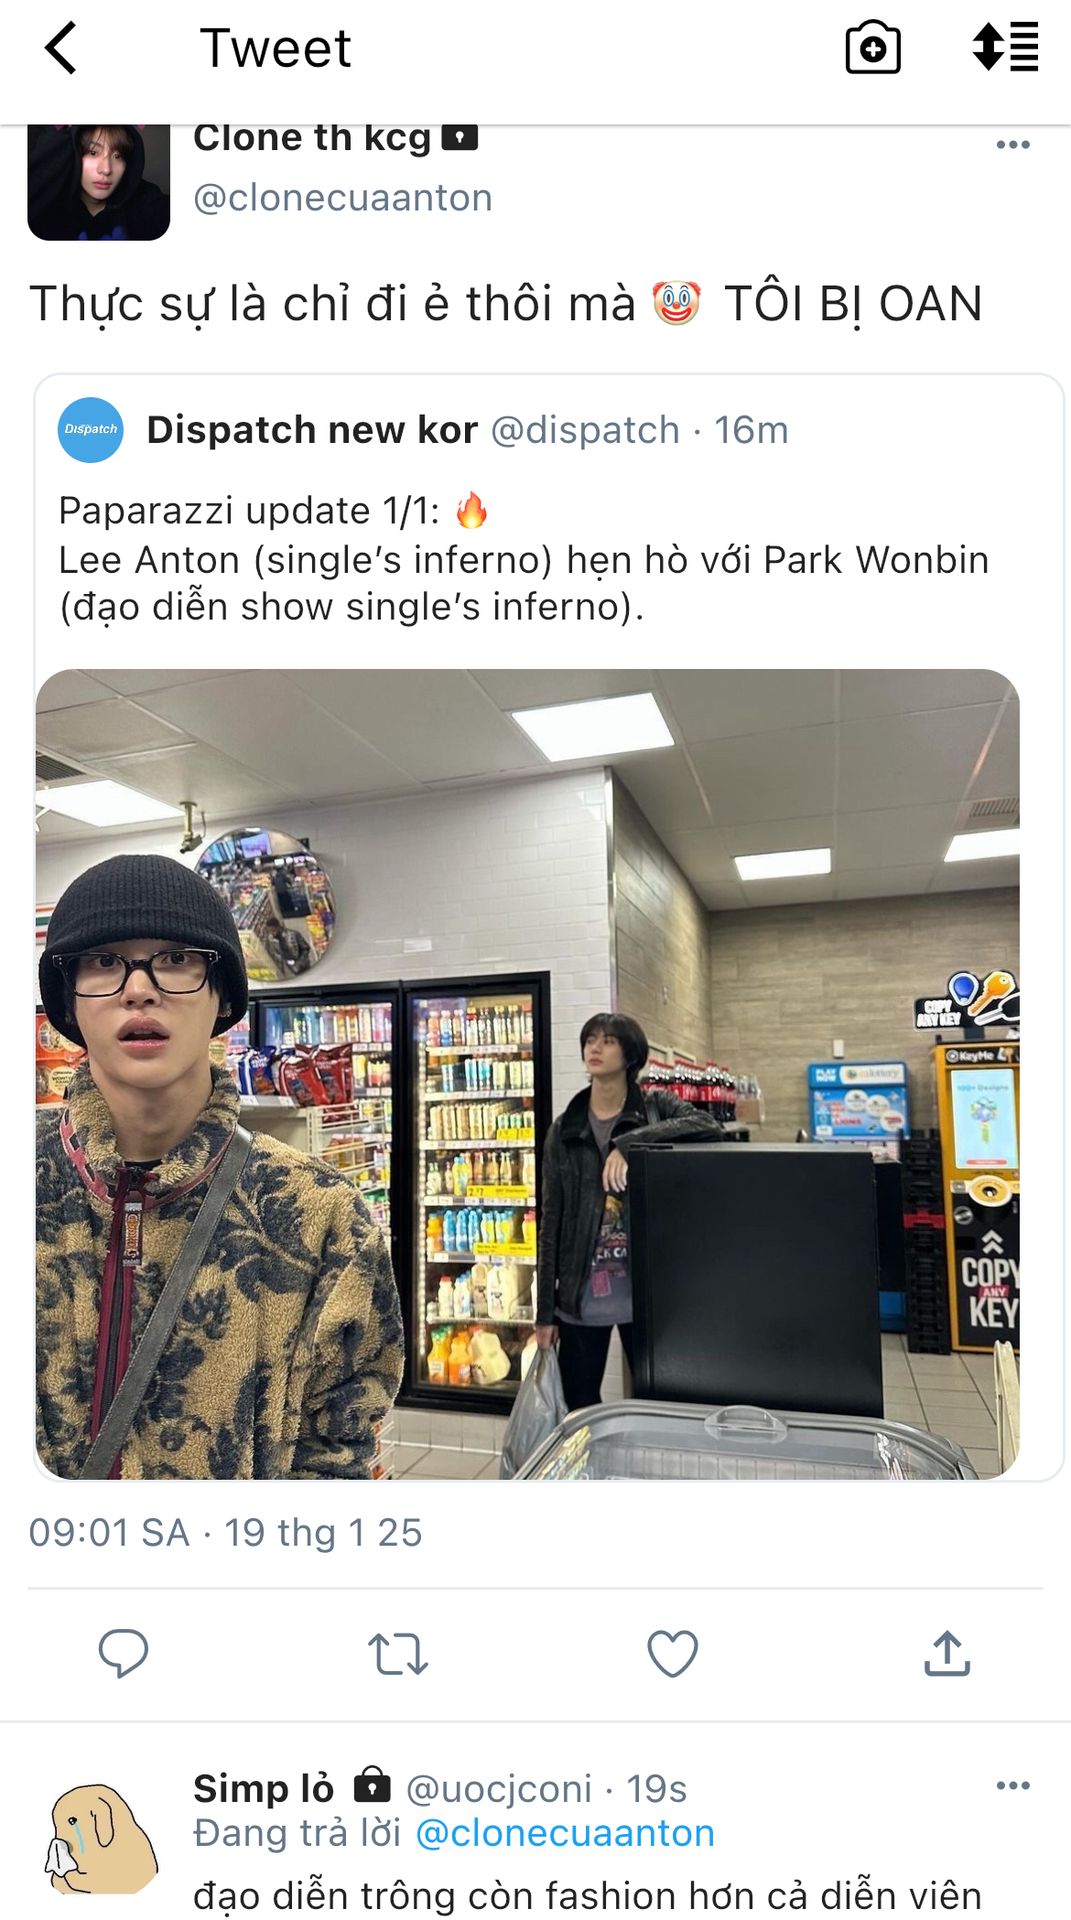Screen dimensions: 1071x1920
Task: Open Simp lỏ avatar
Action: [101, 1838]
